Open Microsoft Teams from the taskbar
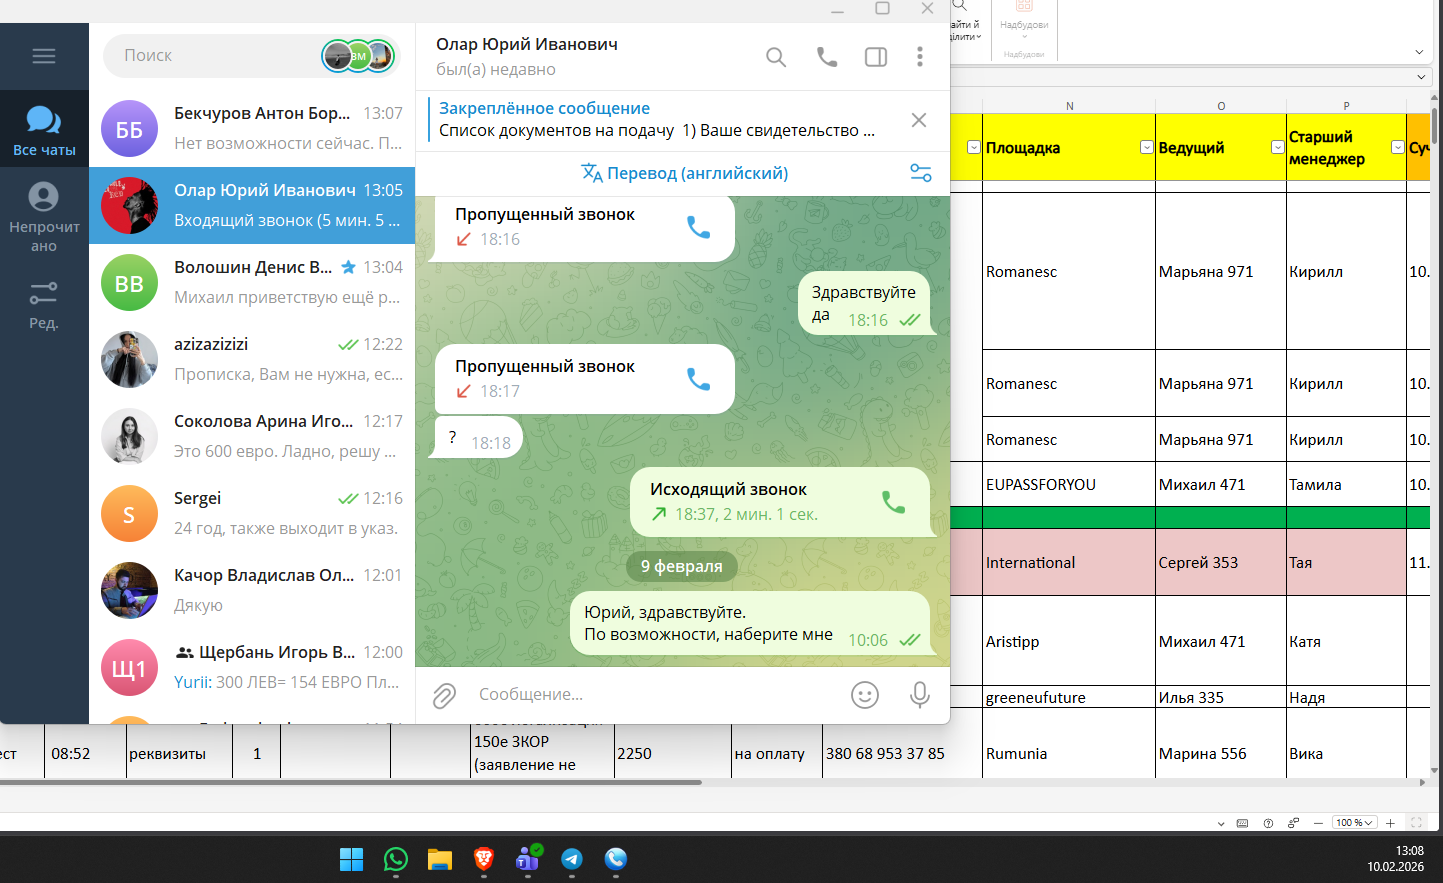 528,859
